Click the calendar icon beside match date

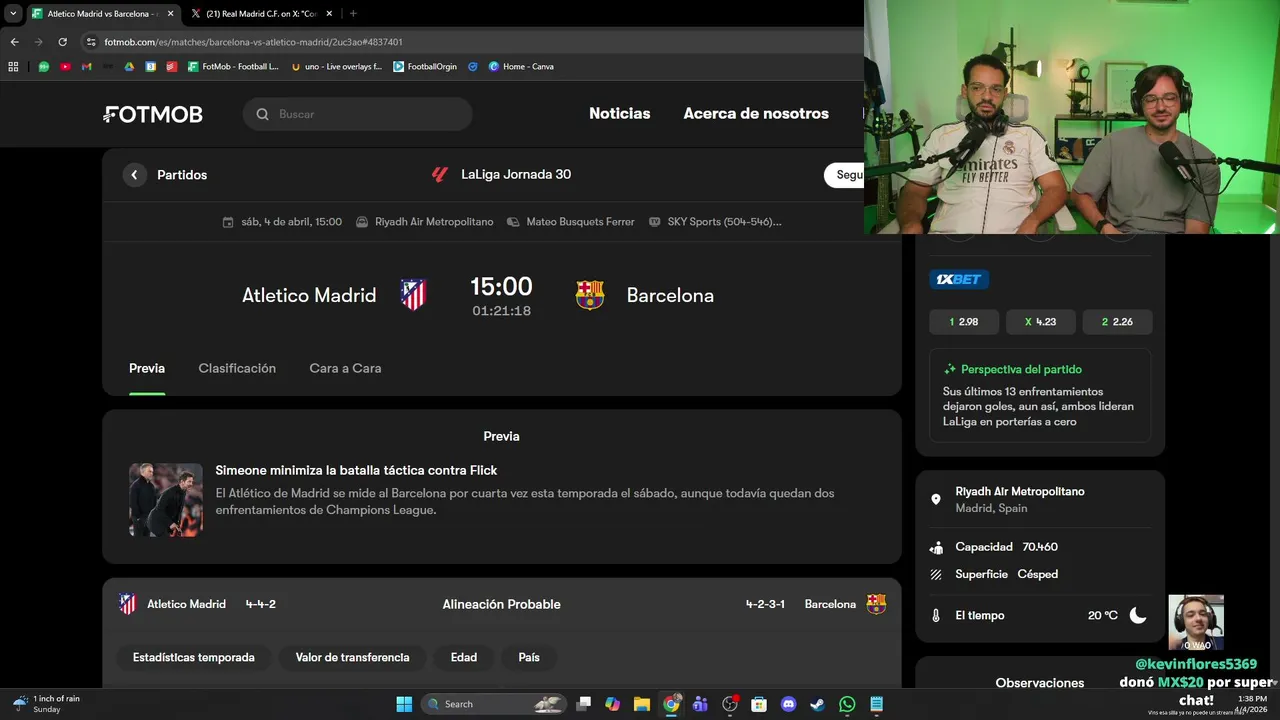tap(228, 222)
